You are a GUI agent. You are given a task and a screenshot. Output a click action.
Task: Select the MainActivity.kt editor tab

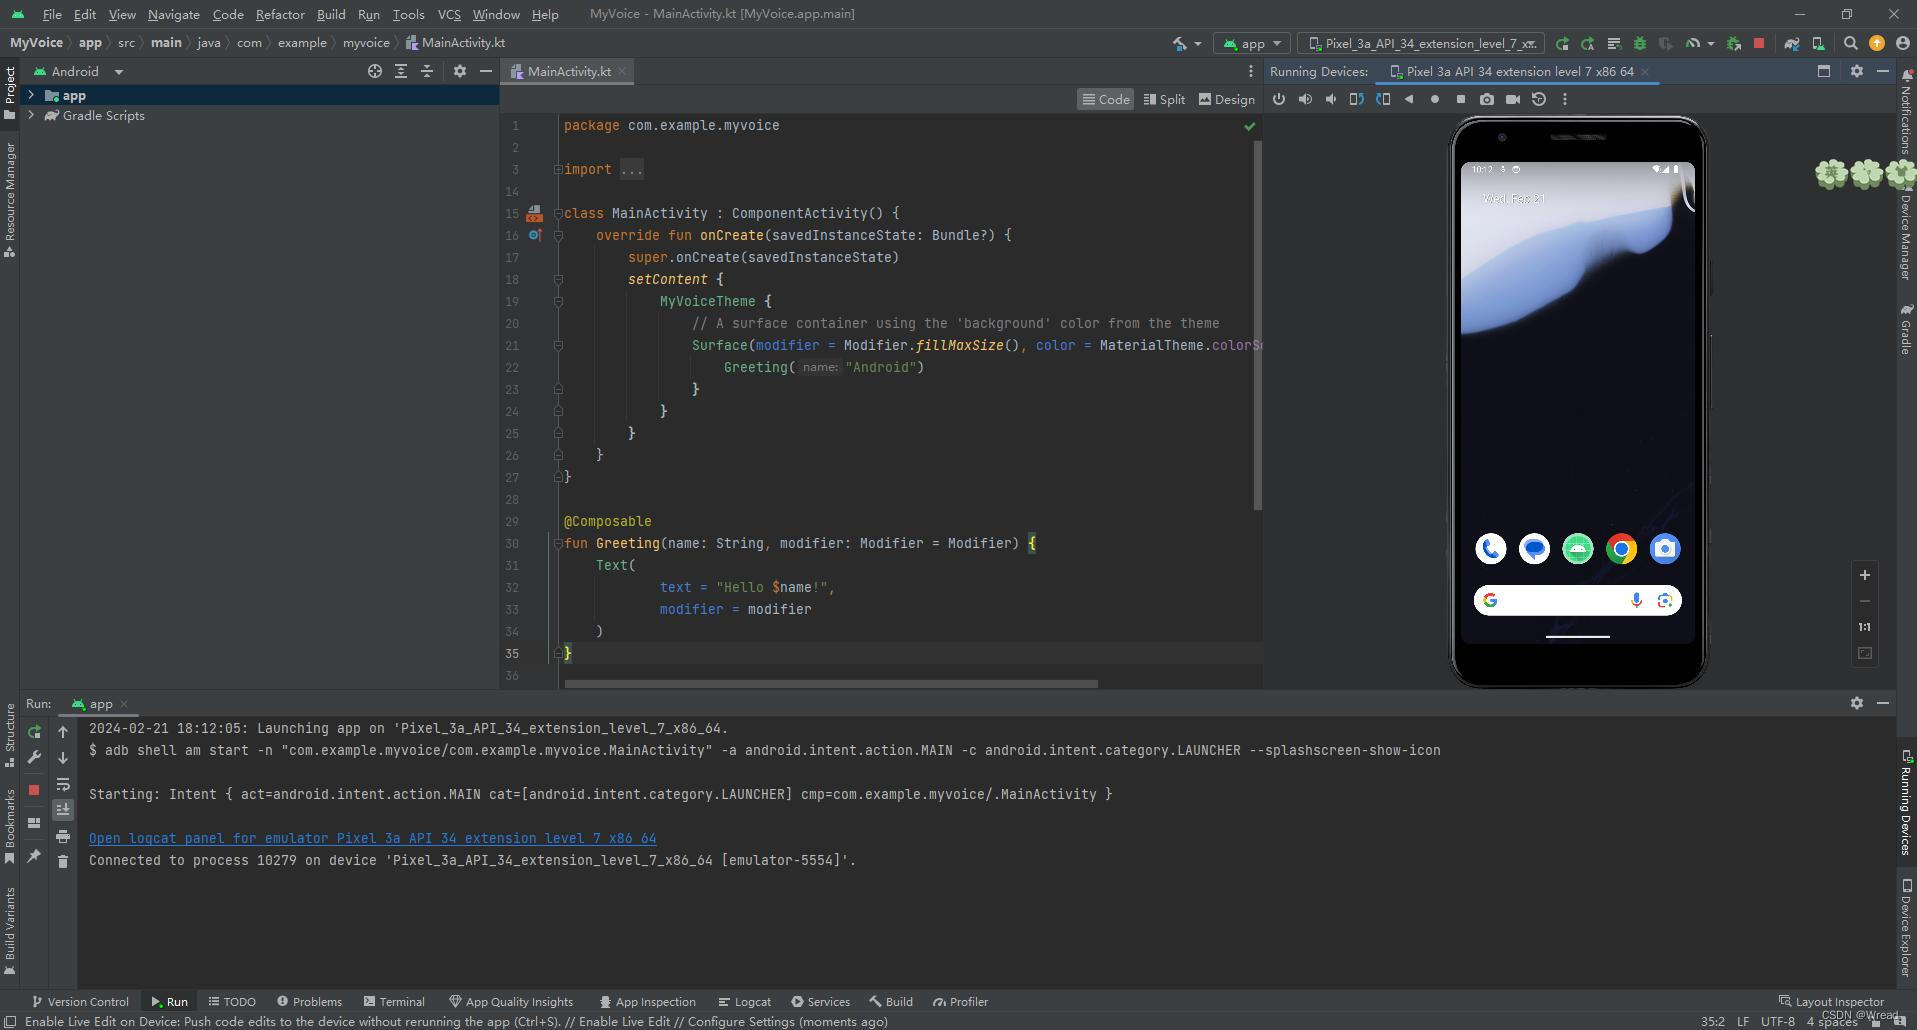568,71
